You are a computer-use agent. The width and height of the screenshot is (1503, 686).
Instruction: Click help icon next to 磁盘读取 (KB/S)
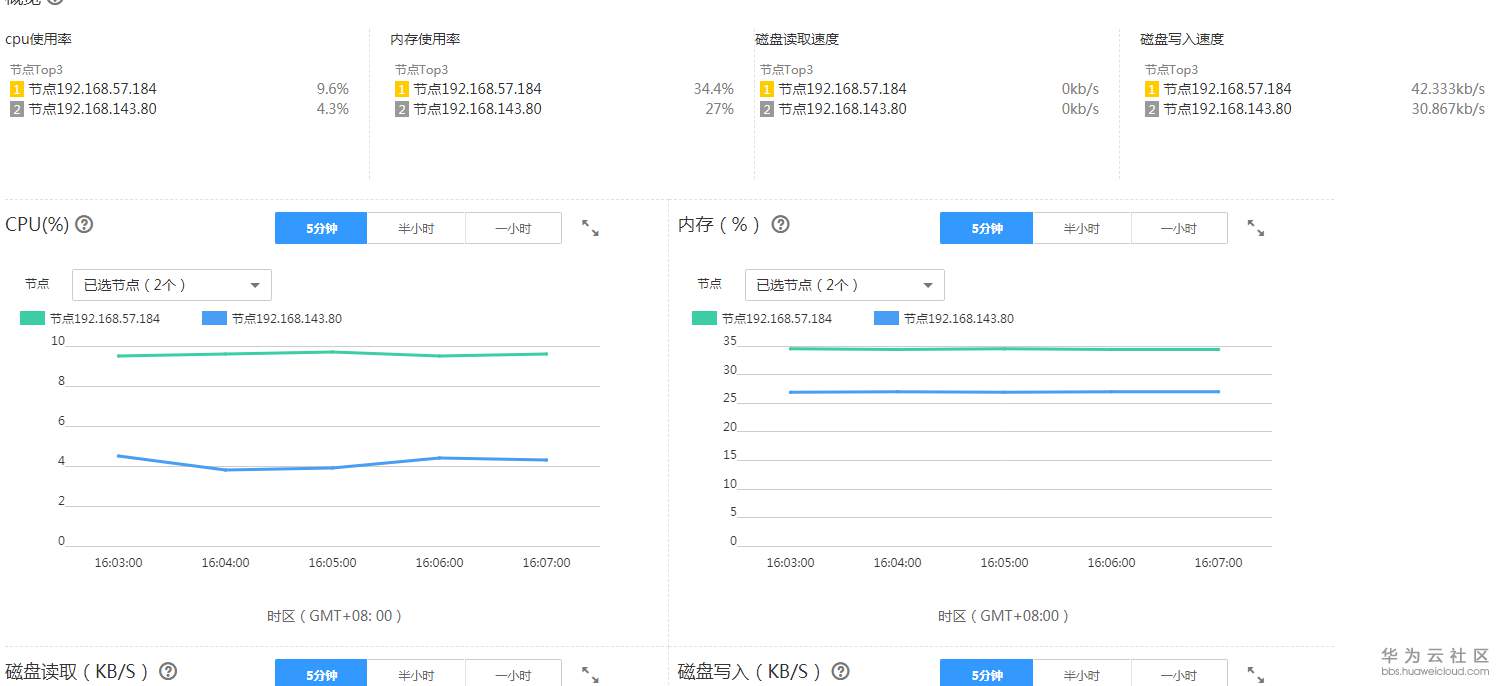[x=168, y=671]
